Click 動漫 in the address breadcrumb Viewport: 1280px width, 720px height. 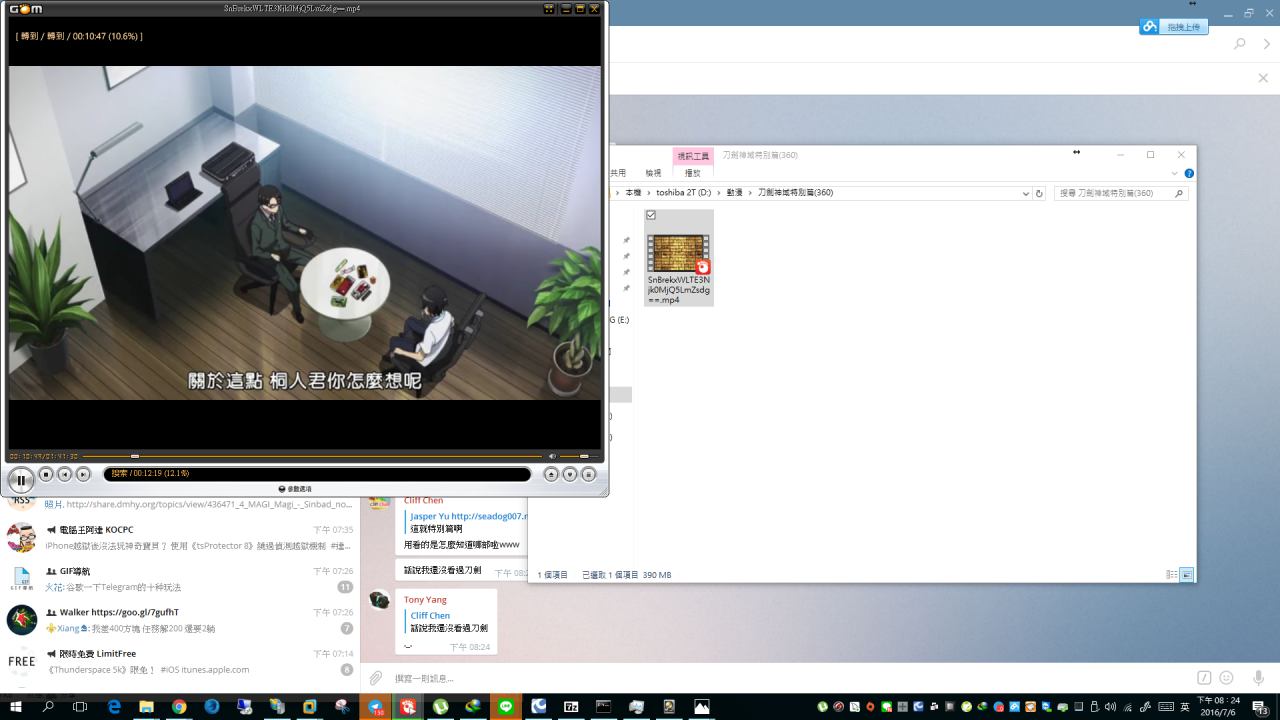(x=734, y=192)
